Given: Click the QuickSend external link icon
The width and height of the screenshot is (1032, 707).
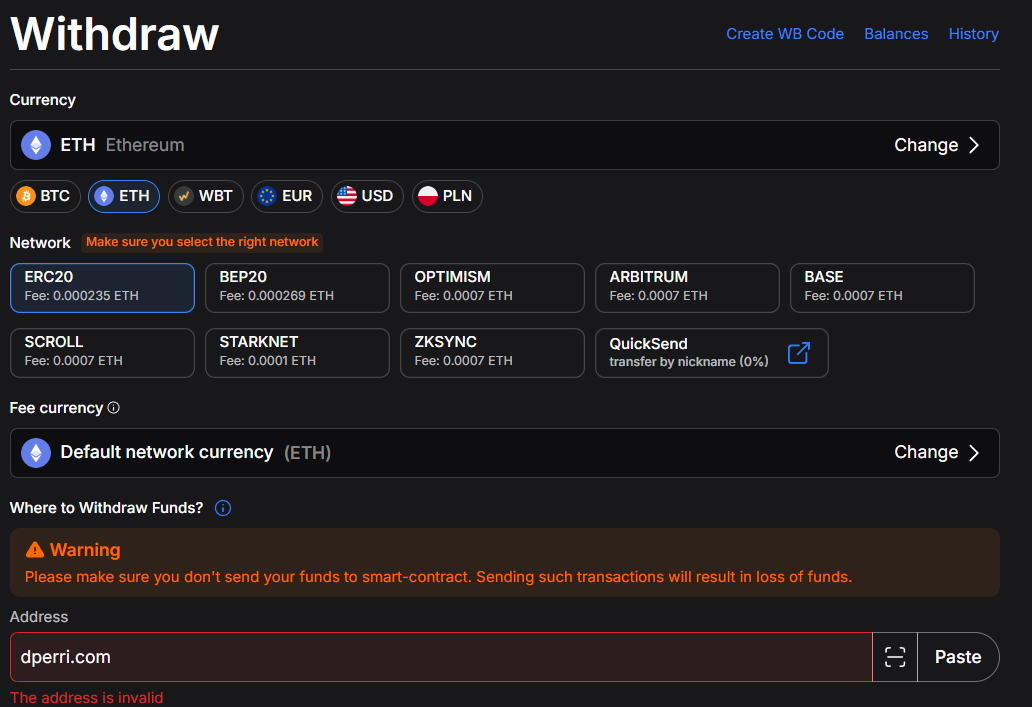Looking at the screenshot, I should point(798,353).
